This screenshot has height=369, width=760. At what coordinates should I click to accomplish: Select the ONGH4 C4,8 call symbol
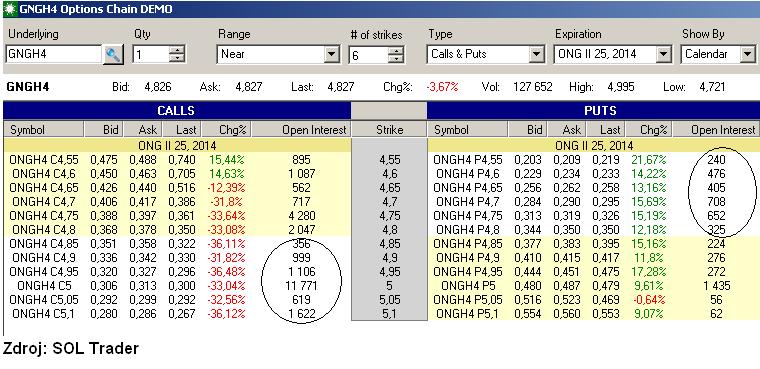pyautogui.click(x=43, y=230)
